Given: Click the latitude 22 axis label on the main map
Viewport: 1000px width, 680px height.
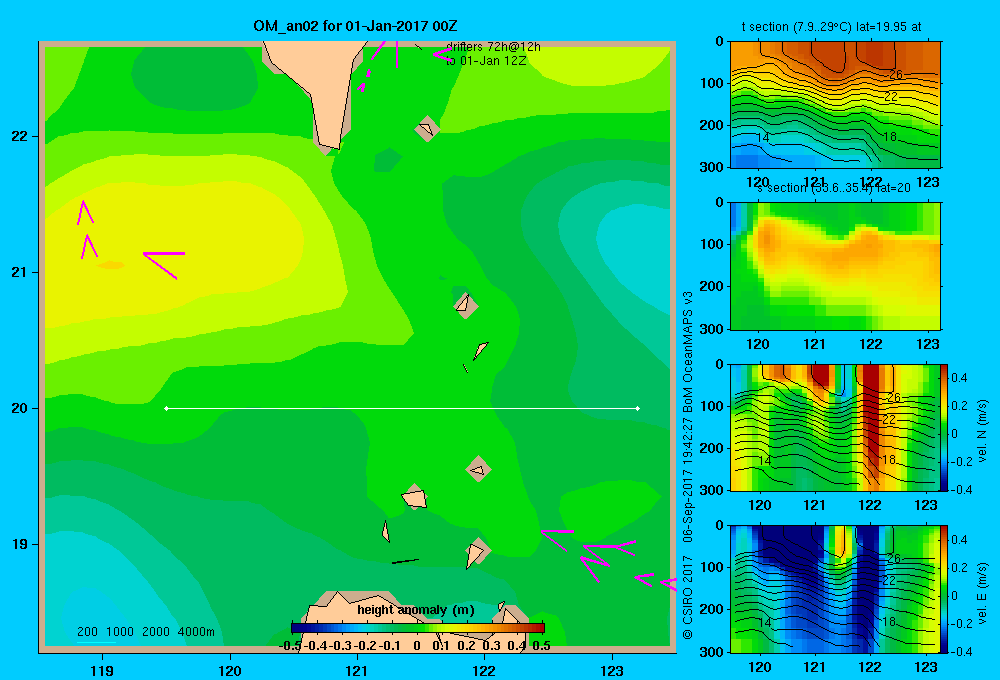Looking at the screenshot, I should pyautogui.click(x=19, y=136).
